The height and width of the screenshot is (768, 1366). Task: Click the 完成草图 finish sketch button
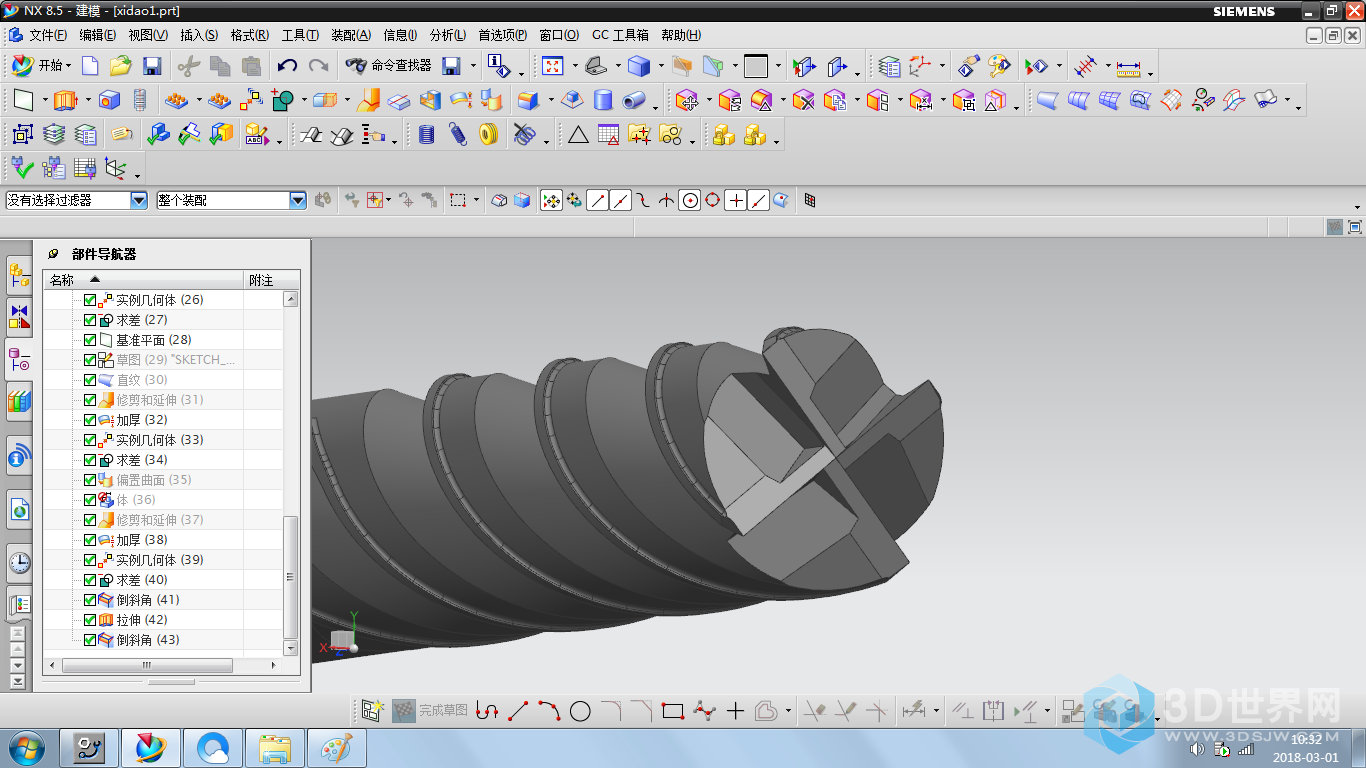(430, 711)
